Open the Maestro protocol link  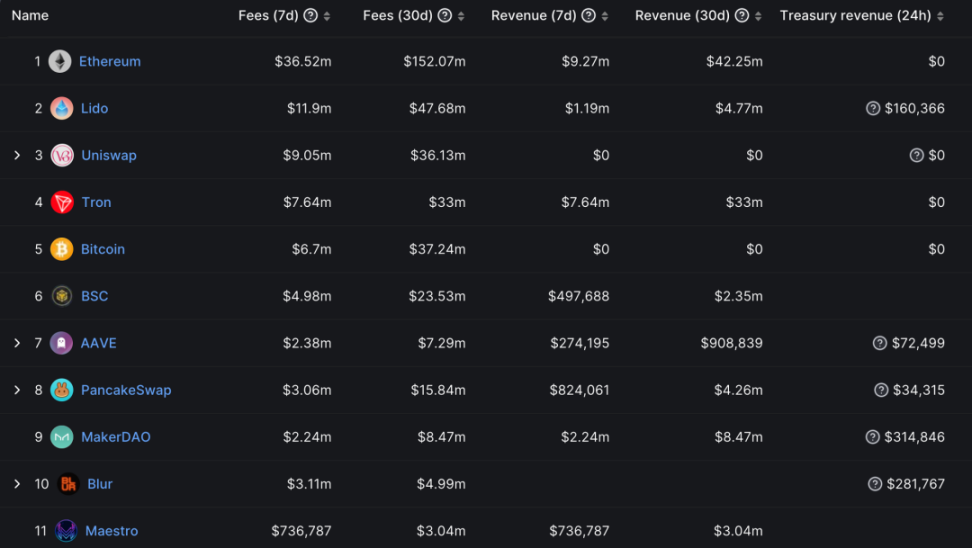point(111,531)
